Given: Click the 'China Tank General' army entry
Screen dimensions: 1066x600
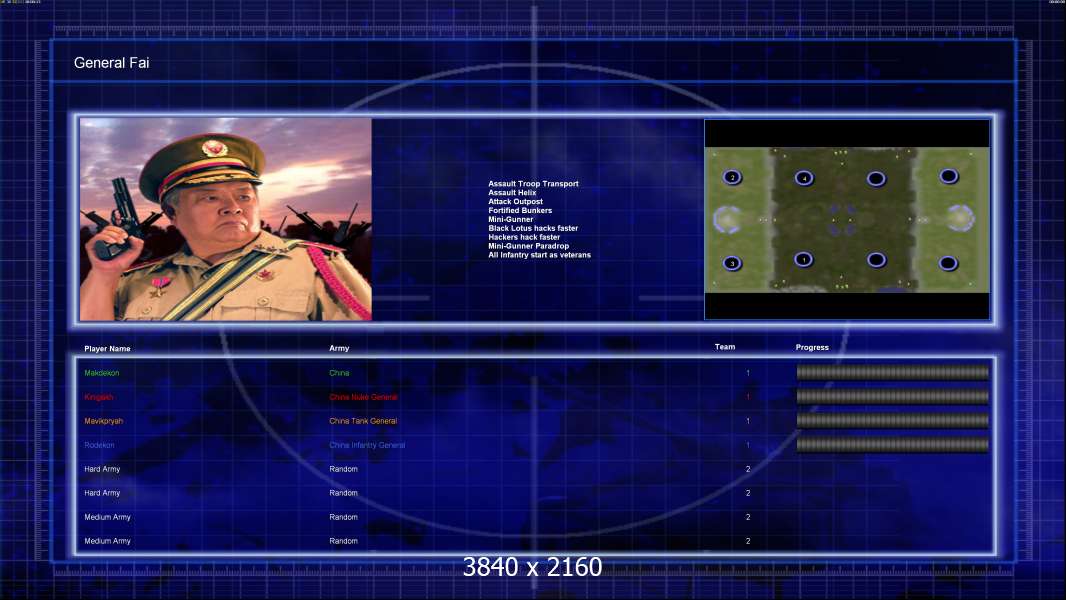Looking at the screenshot, I should click(x=363, y=421).
